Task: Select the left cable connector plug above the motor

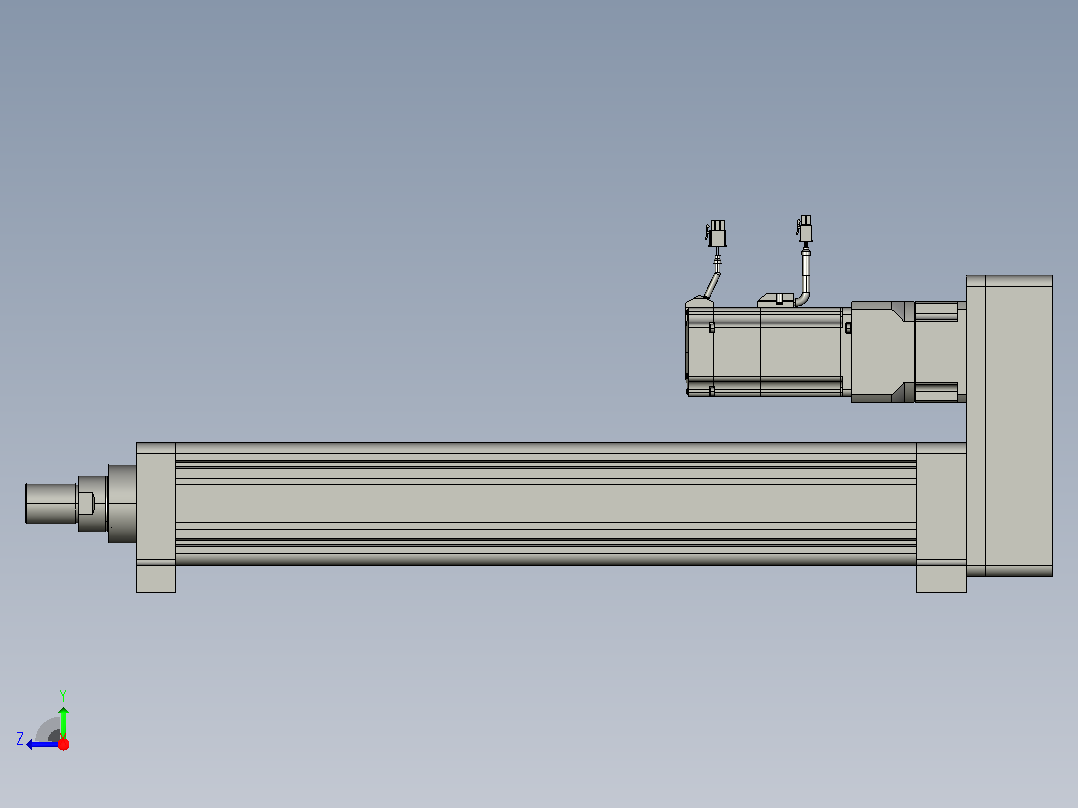Action: click(716, 234)
